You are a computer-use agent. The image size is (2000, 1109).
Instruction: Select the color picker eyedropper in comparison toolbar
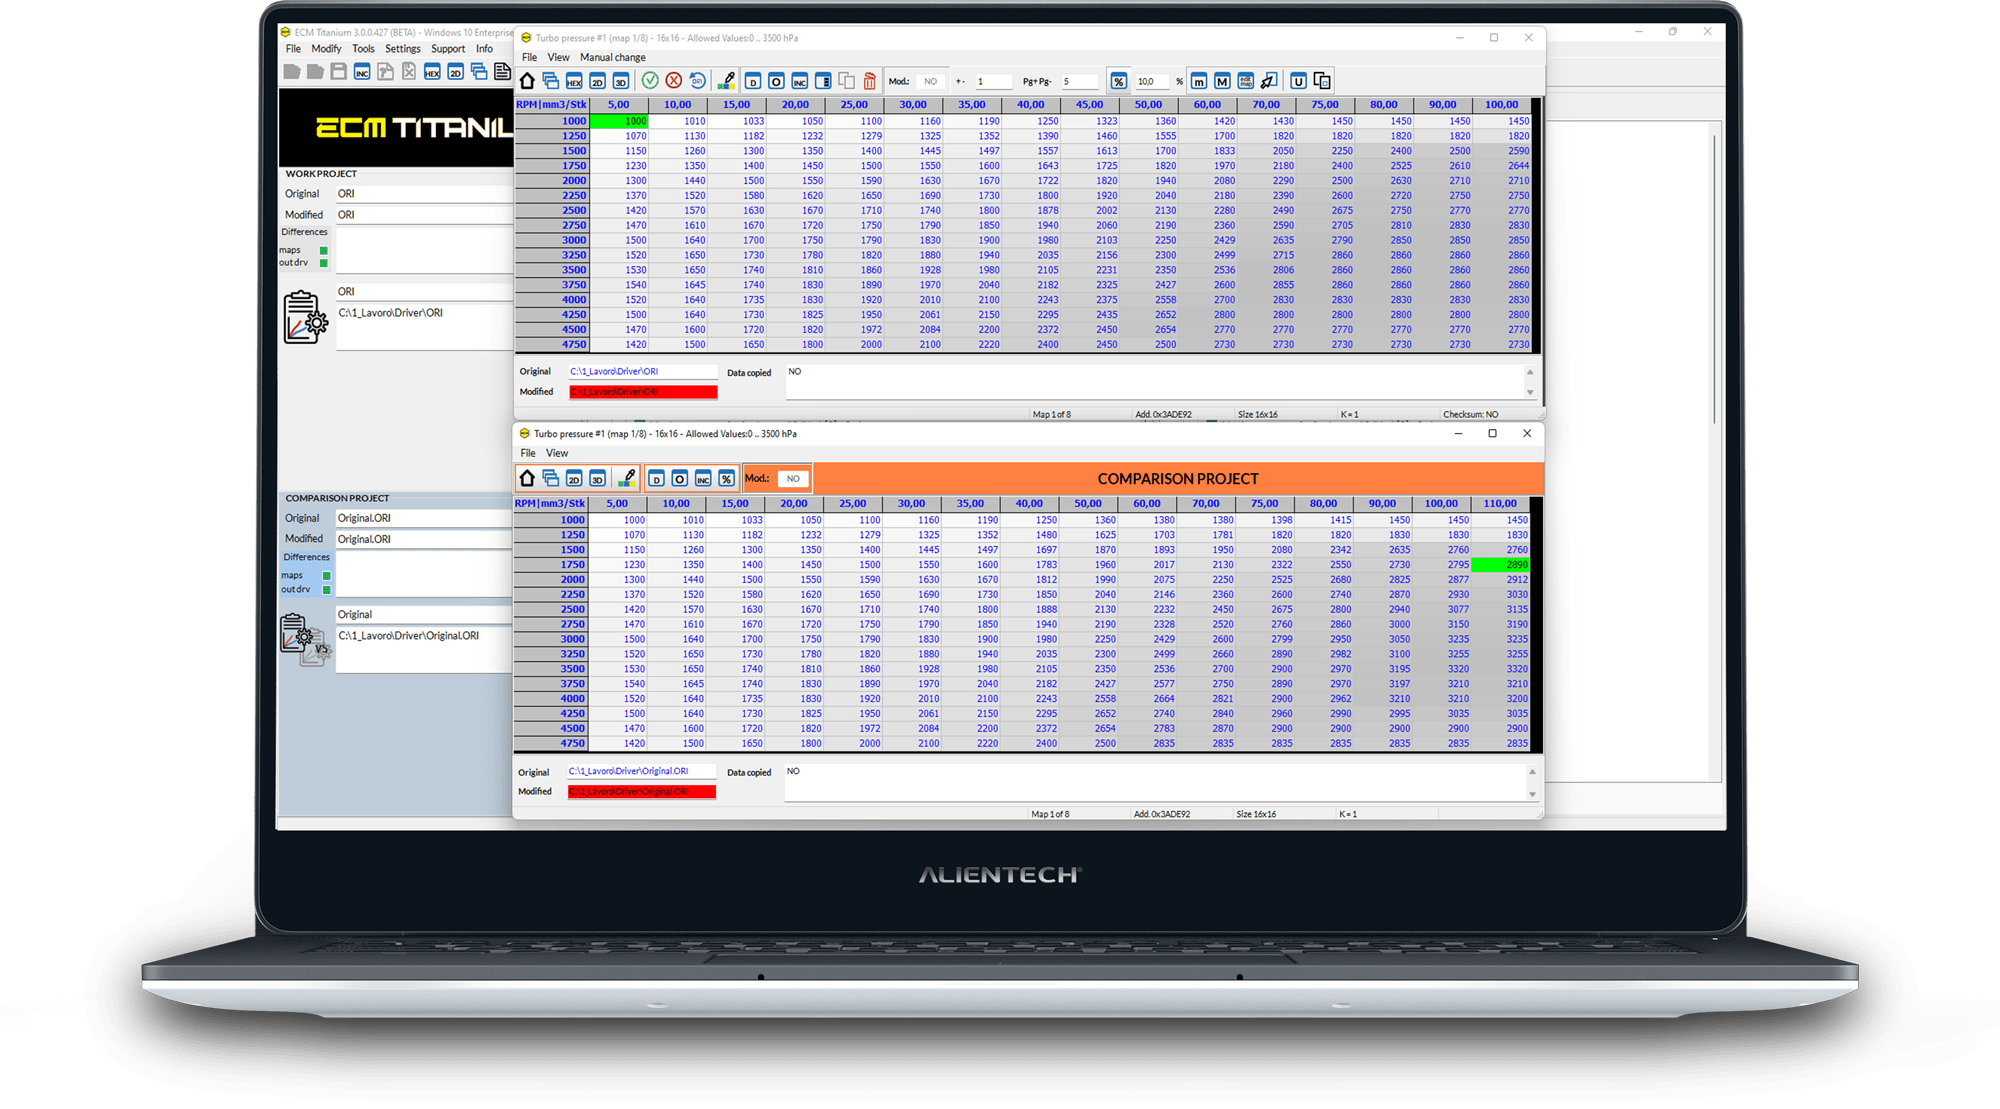[x=627, y=478]
